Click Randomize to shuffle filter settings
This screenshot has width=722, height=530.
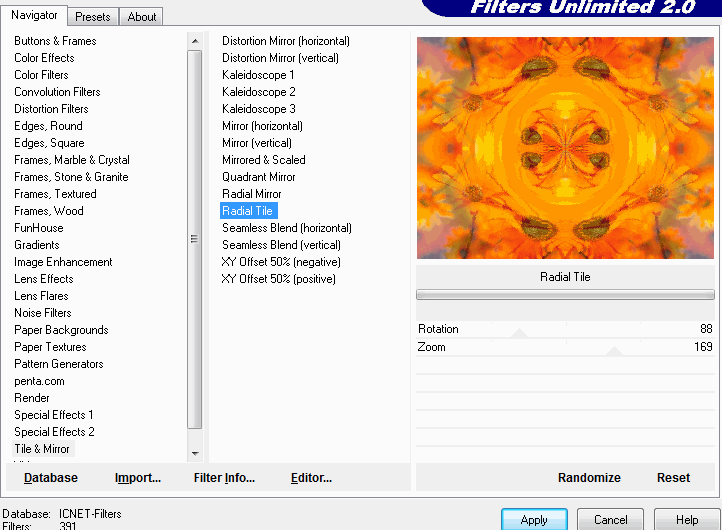589,478
